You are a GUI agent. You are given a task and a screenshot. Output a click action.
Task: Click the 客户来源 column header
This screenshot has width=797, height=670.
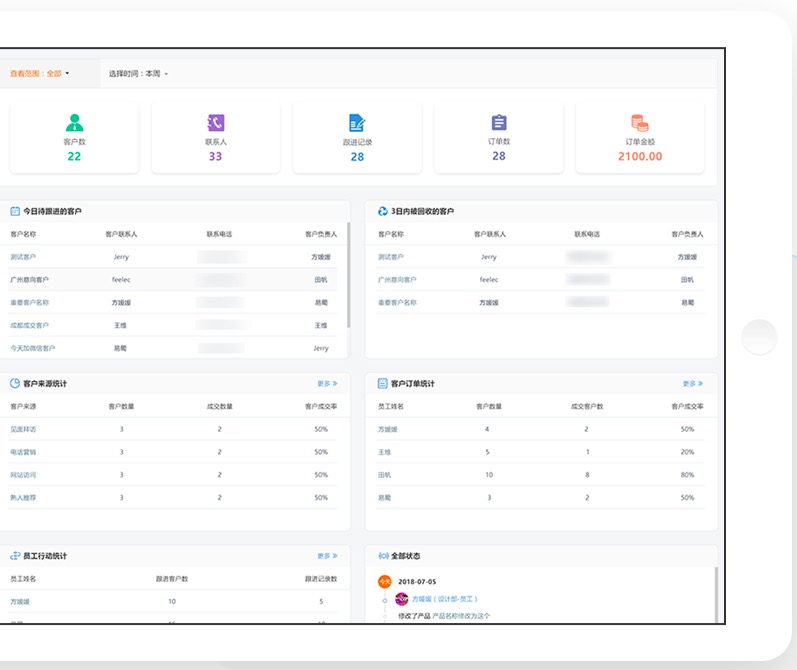click(23, 406)
